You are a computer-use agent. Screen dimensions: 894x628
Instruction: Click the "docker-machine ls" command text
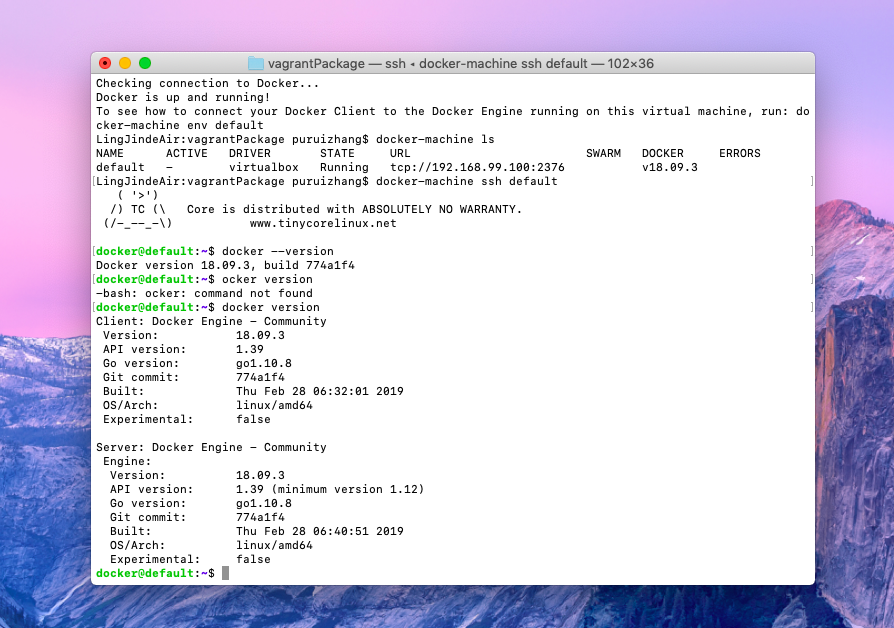pos(435,139)
